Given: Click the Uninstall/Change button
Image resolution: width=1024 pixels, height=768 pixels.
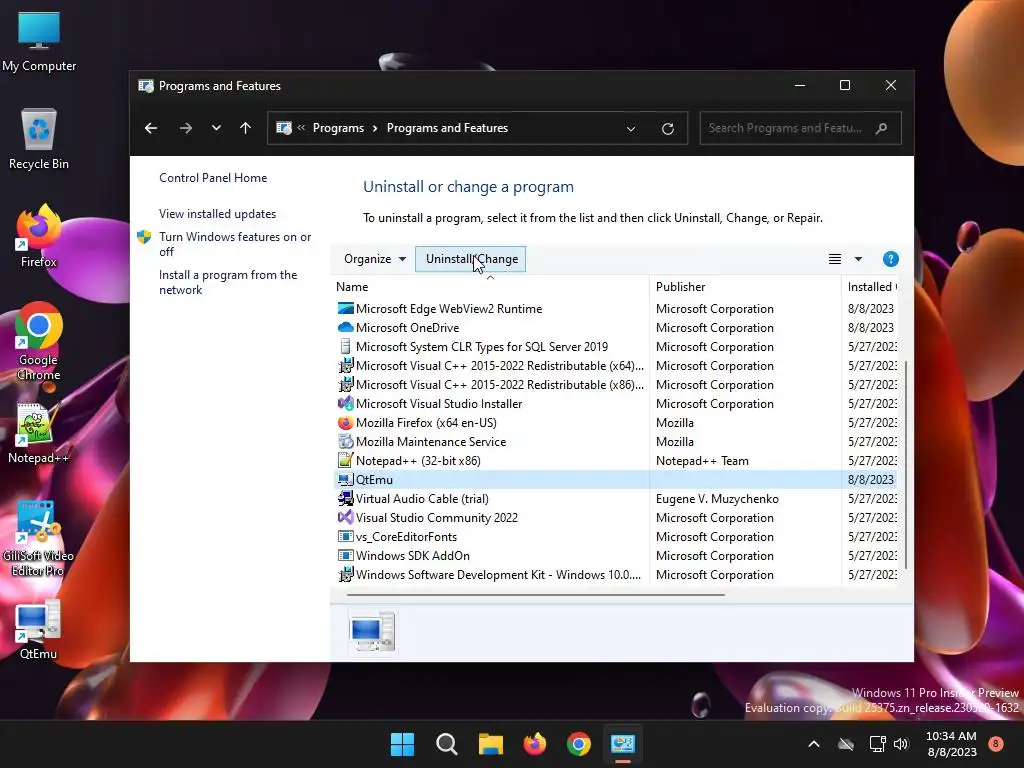Looking at the screenshot, I should [x=471, y=259].
